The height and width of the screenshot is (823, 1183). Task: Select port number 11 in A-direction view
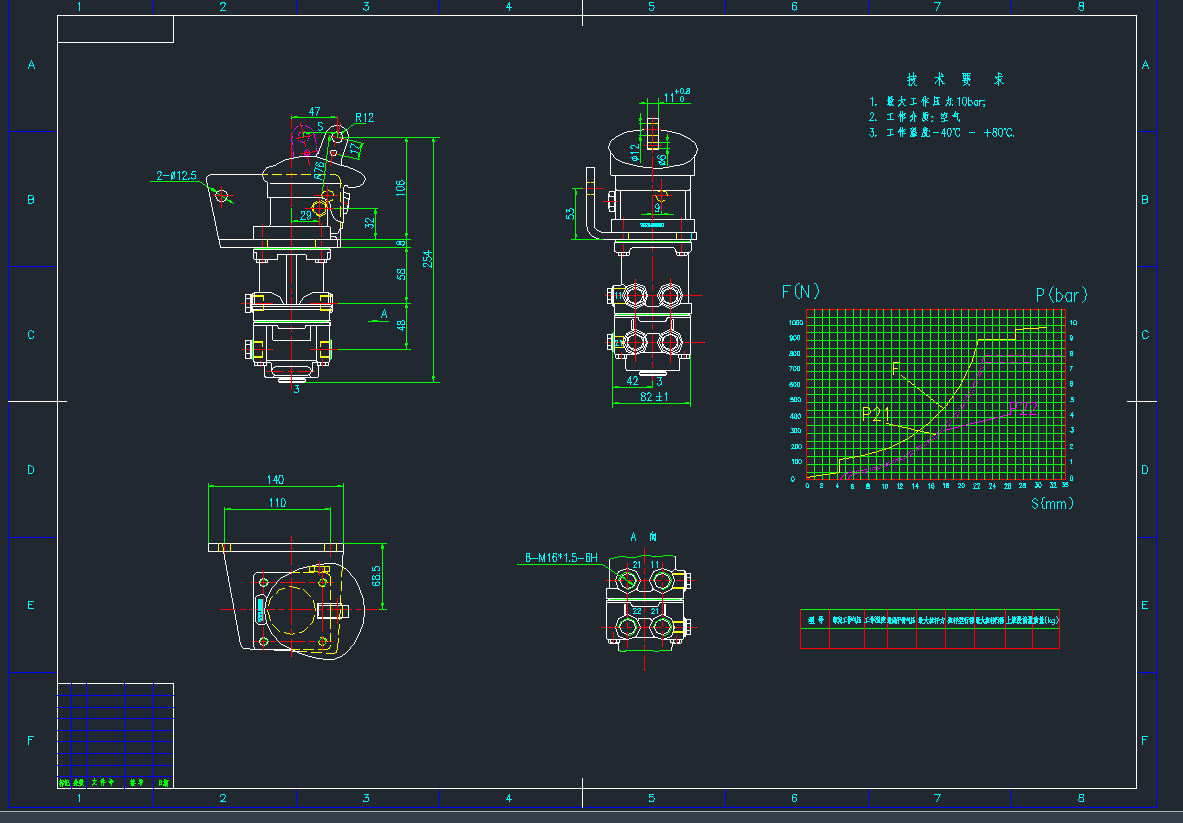click(655, 564)
